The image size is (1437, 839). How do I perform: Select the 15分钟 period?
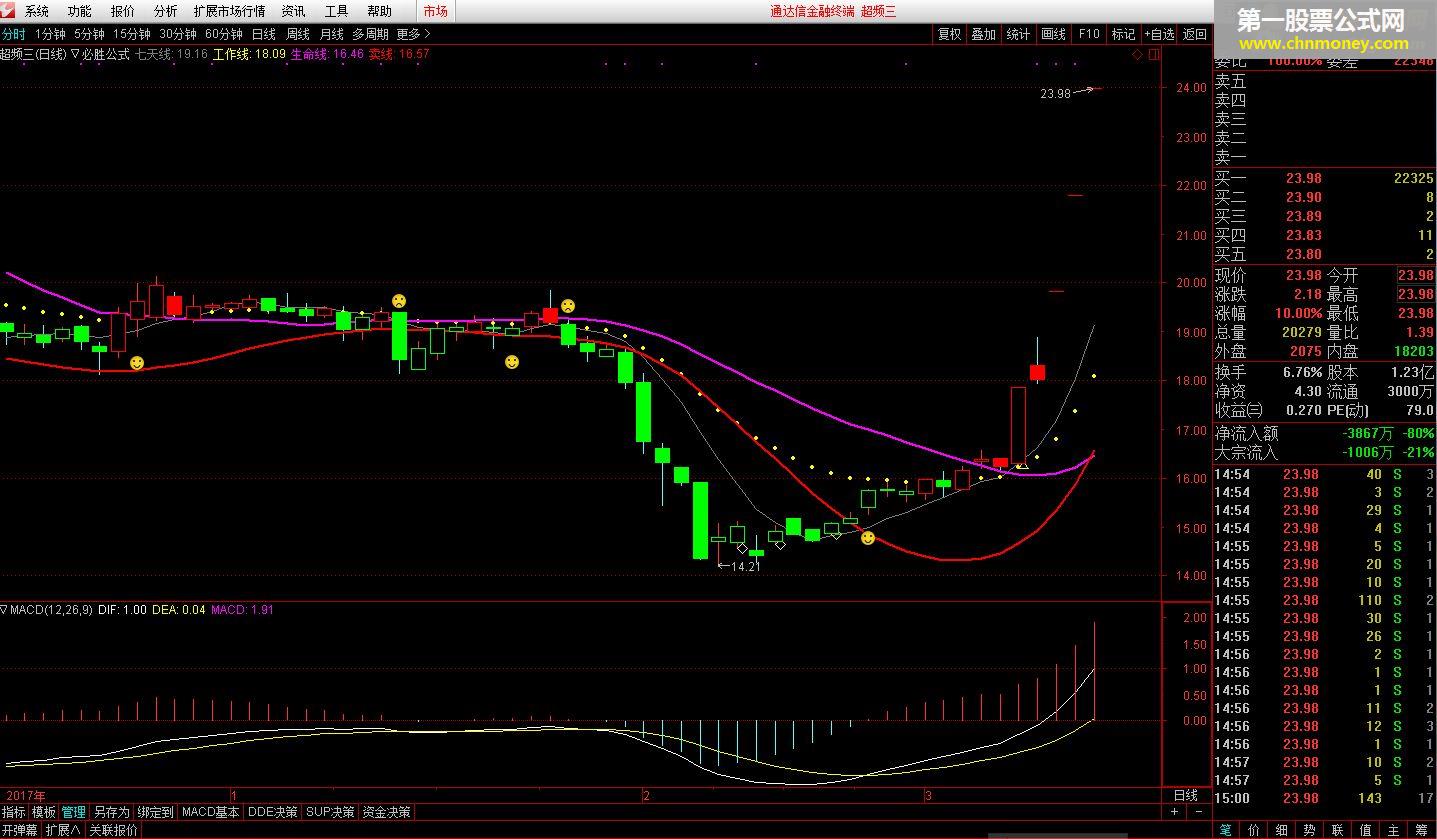tap(131, 34)
